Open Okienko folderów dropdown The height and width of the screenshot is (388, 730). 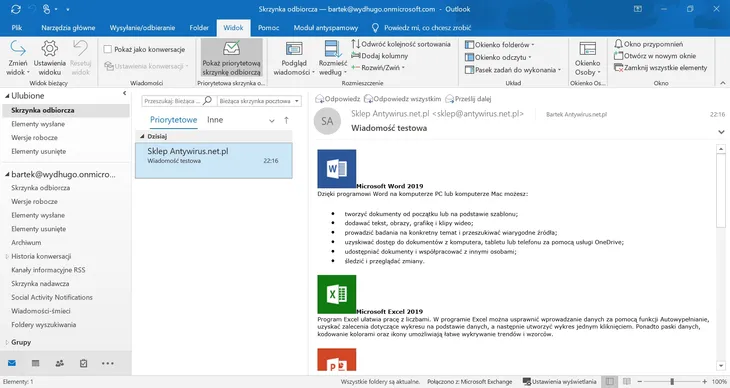tap(500, 45)
